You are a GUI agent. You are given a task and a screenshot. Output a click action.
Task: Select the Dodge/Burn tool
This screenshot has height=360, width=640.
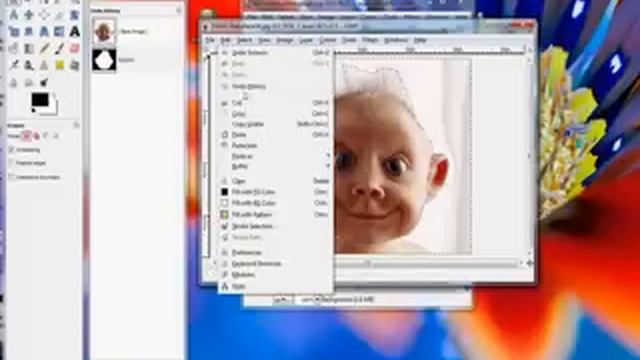tap(44, 83)
